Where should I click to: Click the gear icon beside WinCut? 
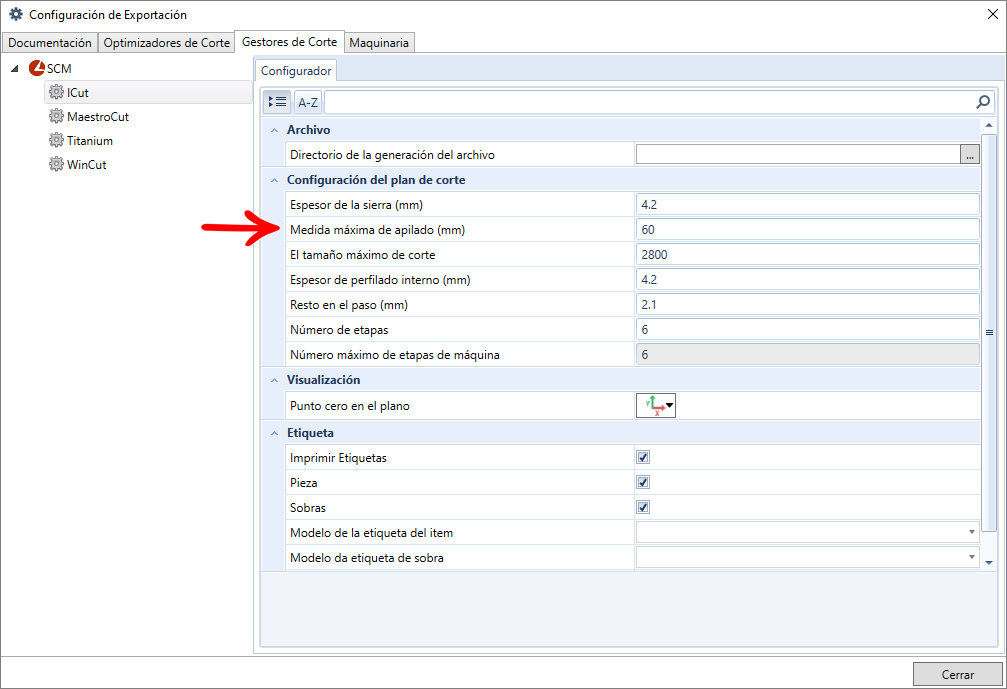pyautogui.click(x=57, y=164)
